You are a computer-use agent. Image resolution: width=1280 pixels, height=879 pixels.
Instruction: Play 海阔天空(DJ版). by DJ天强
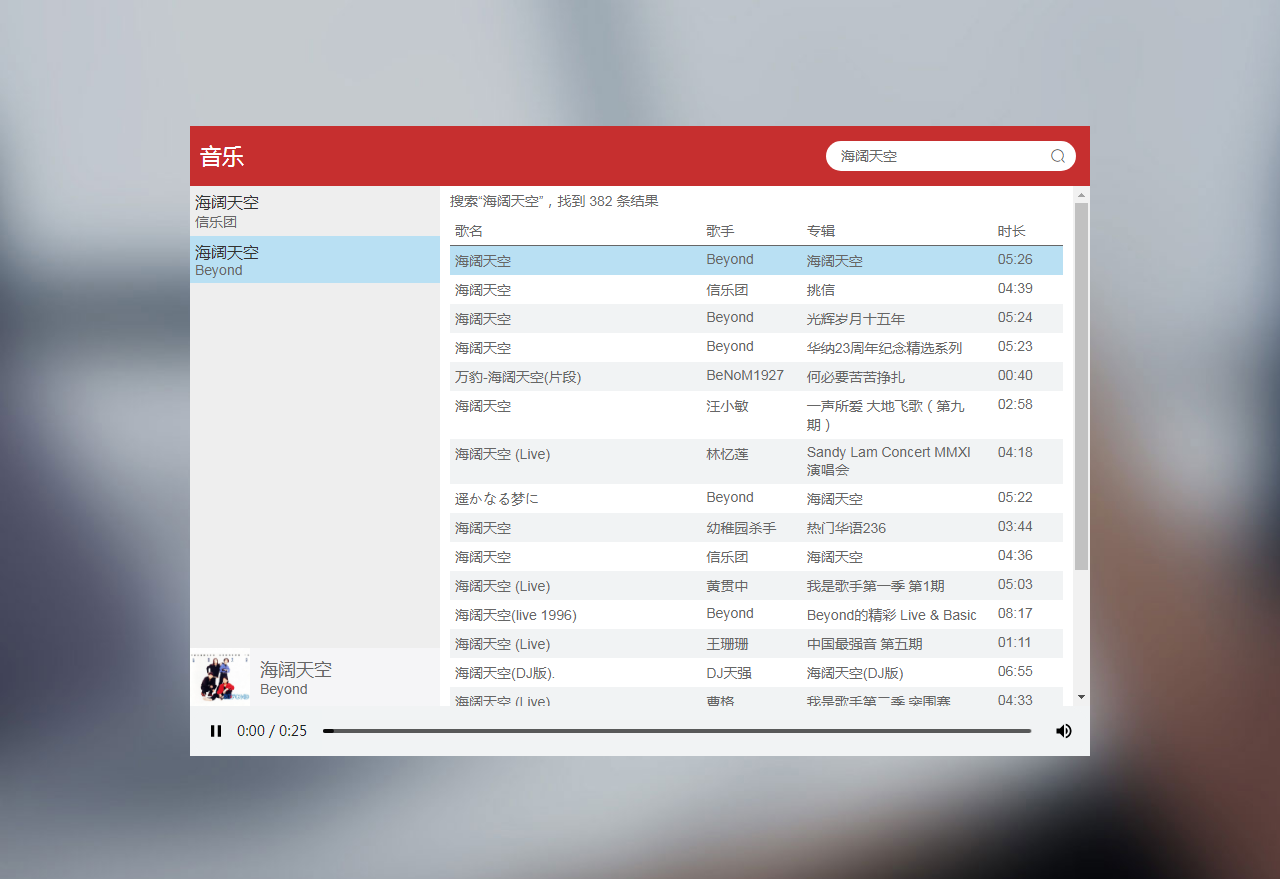pos(505,673)
